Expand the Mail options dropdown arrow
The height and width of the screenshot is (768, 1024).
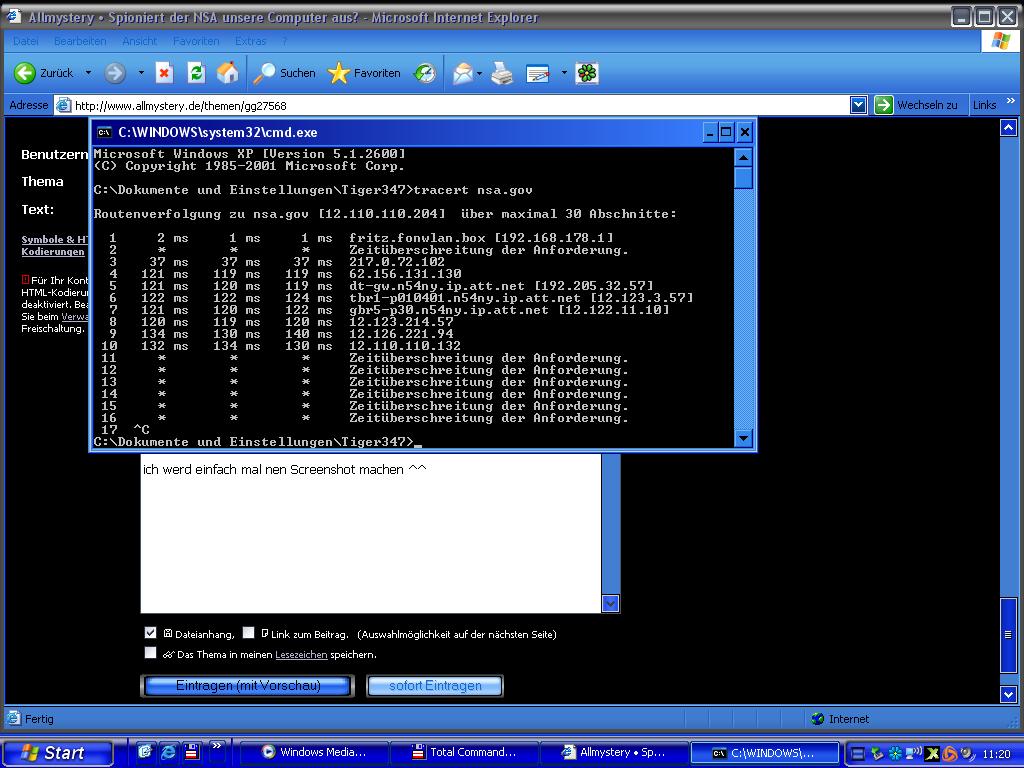click(x=479, y=73)
